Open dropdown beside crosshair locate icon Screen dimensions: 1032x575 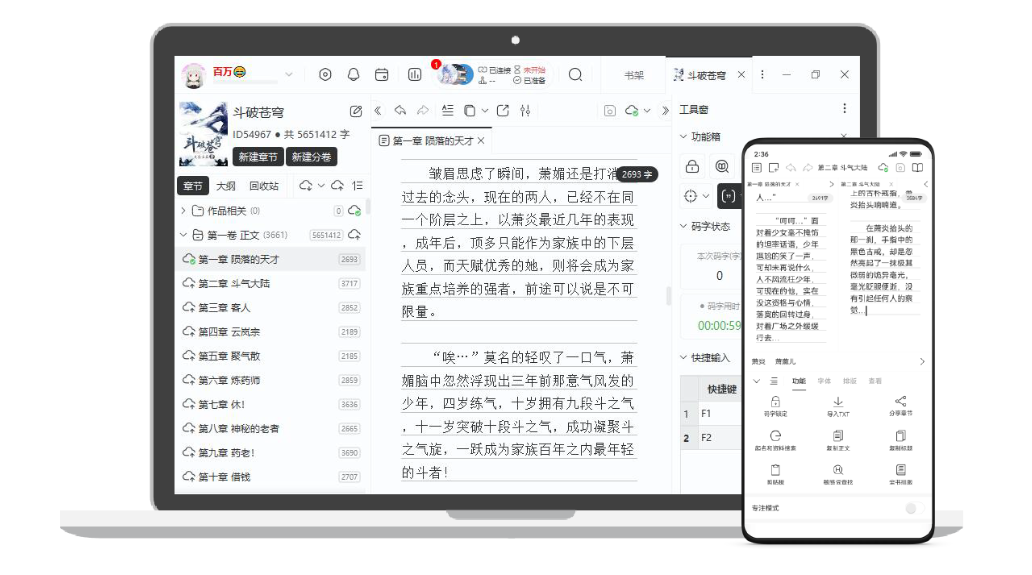tap(706, 196)
